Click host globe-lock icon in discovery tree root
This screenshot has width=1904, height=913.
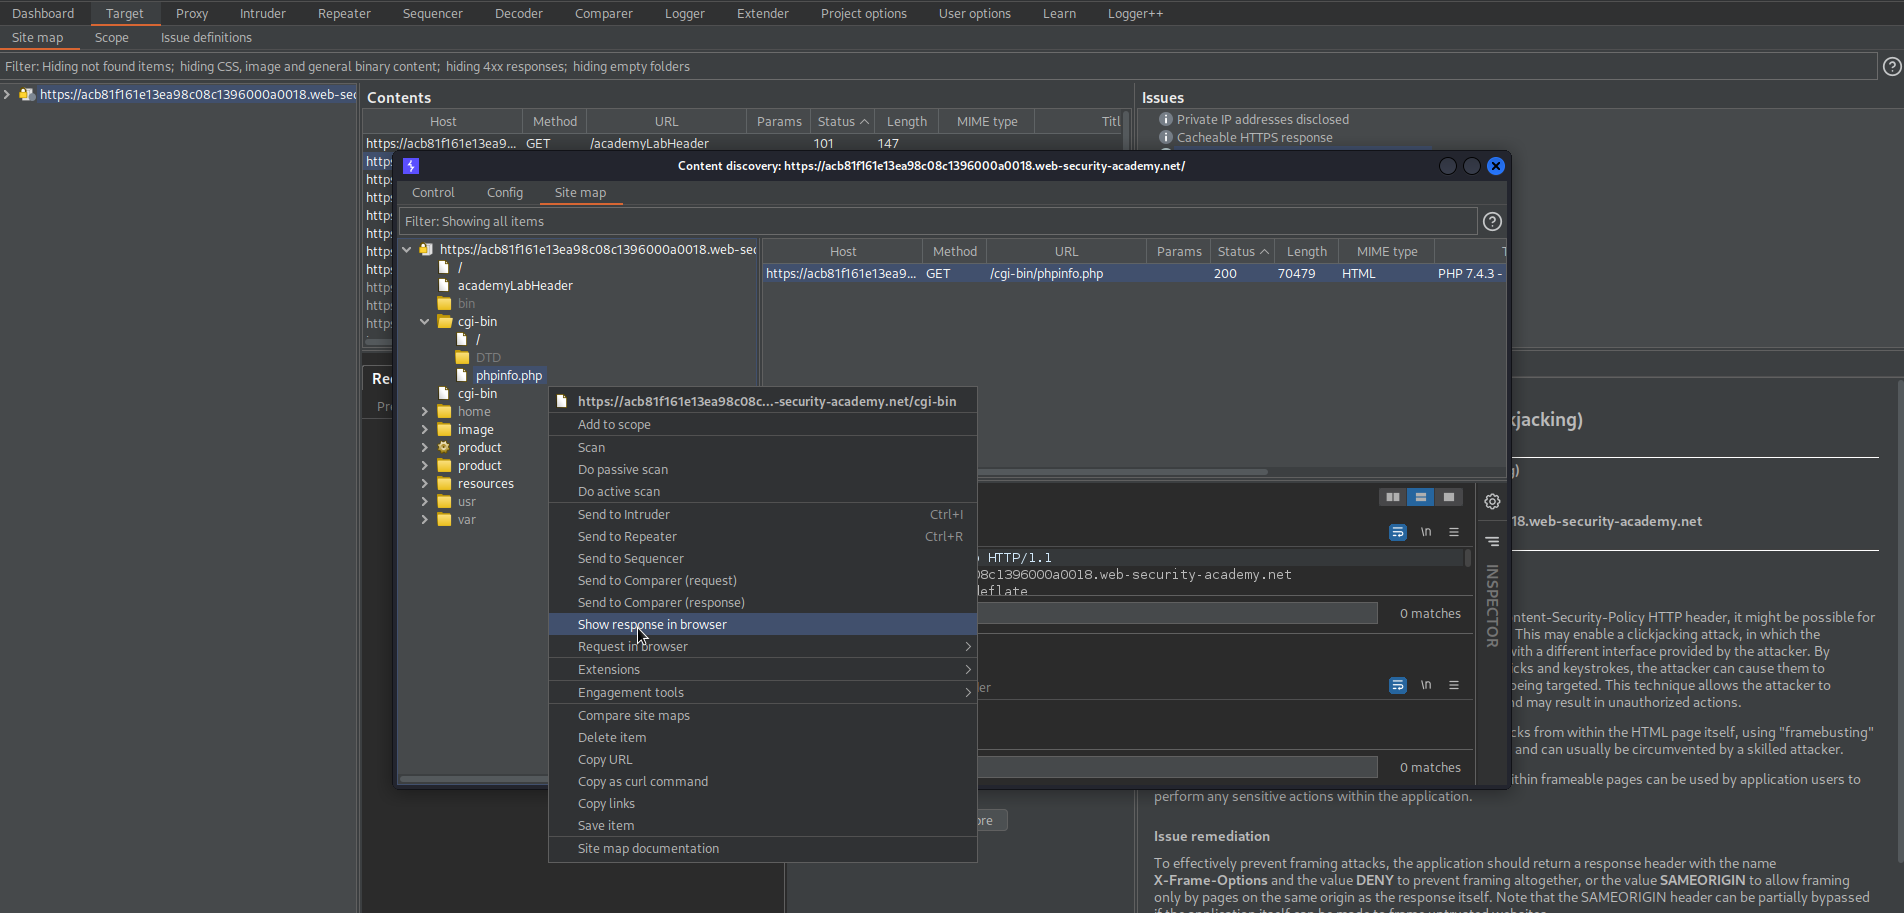[x=426, y=250]
